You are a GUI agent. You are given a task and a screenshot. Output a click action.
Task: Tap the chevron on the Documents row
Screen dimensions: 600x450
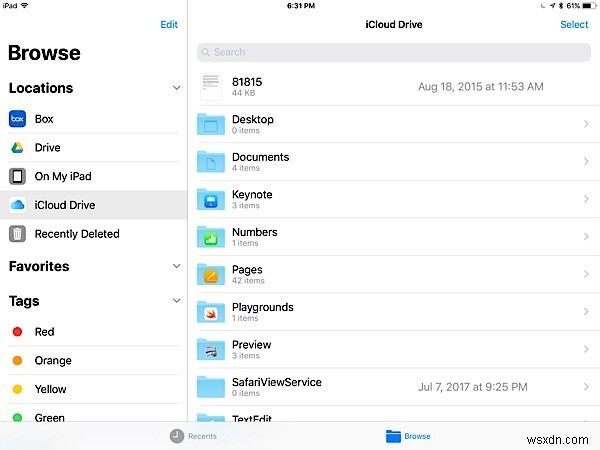click(586, 161)
